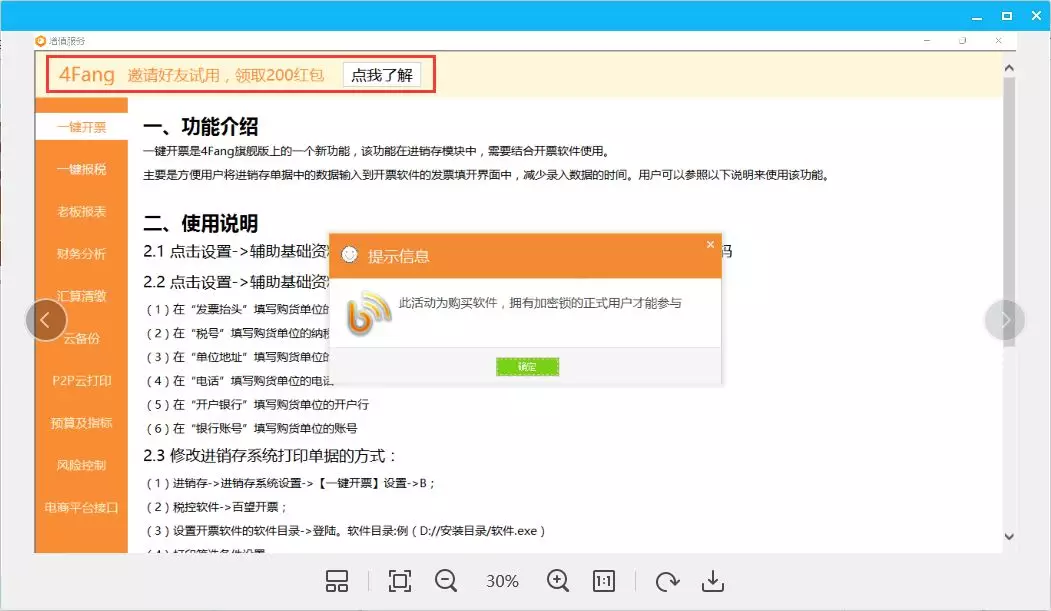Confirm the dialog with the green 确定 button
Image resolution: width=1051 pixels, height=611 pixels.
click(x=528, y=366)
